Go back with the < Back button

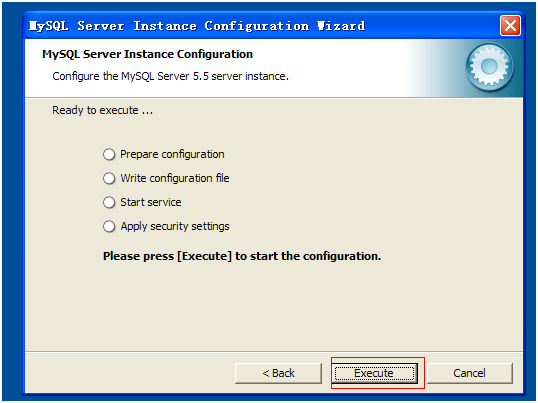click(x=278, y=373)
